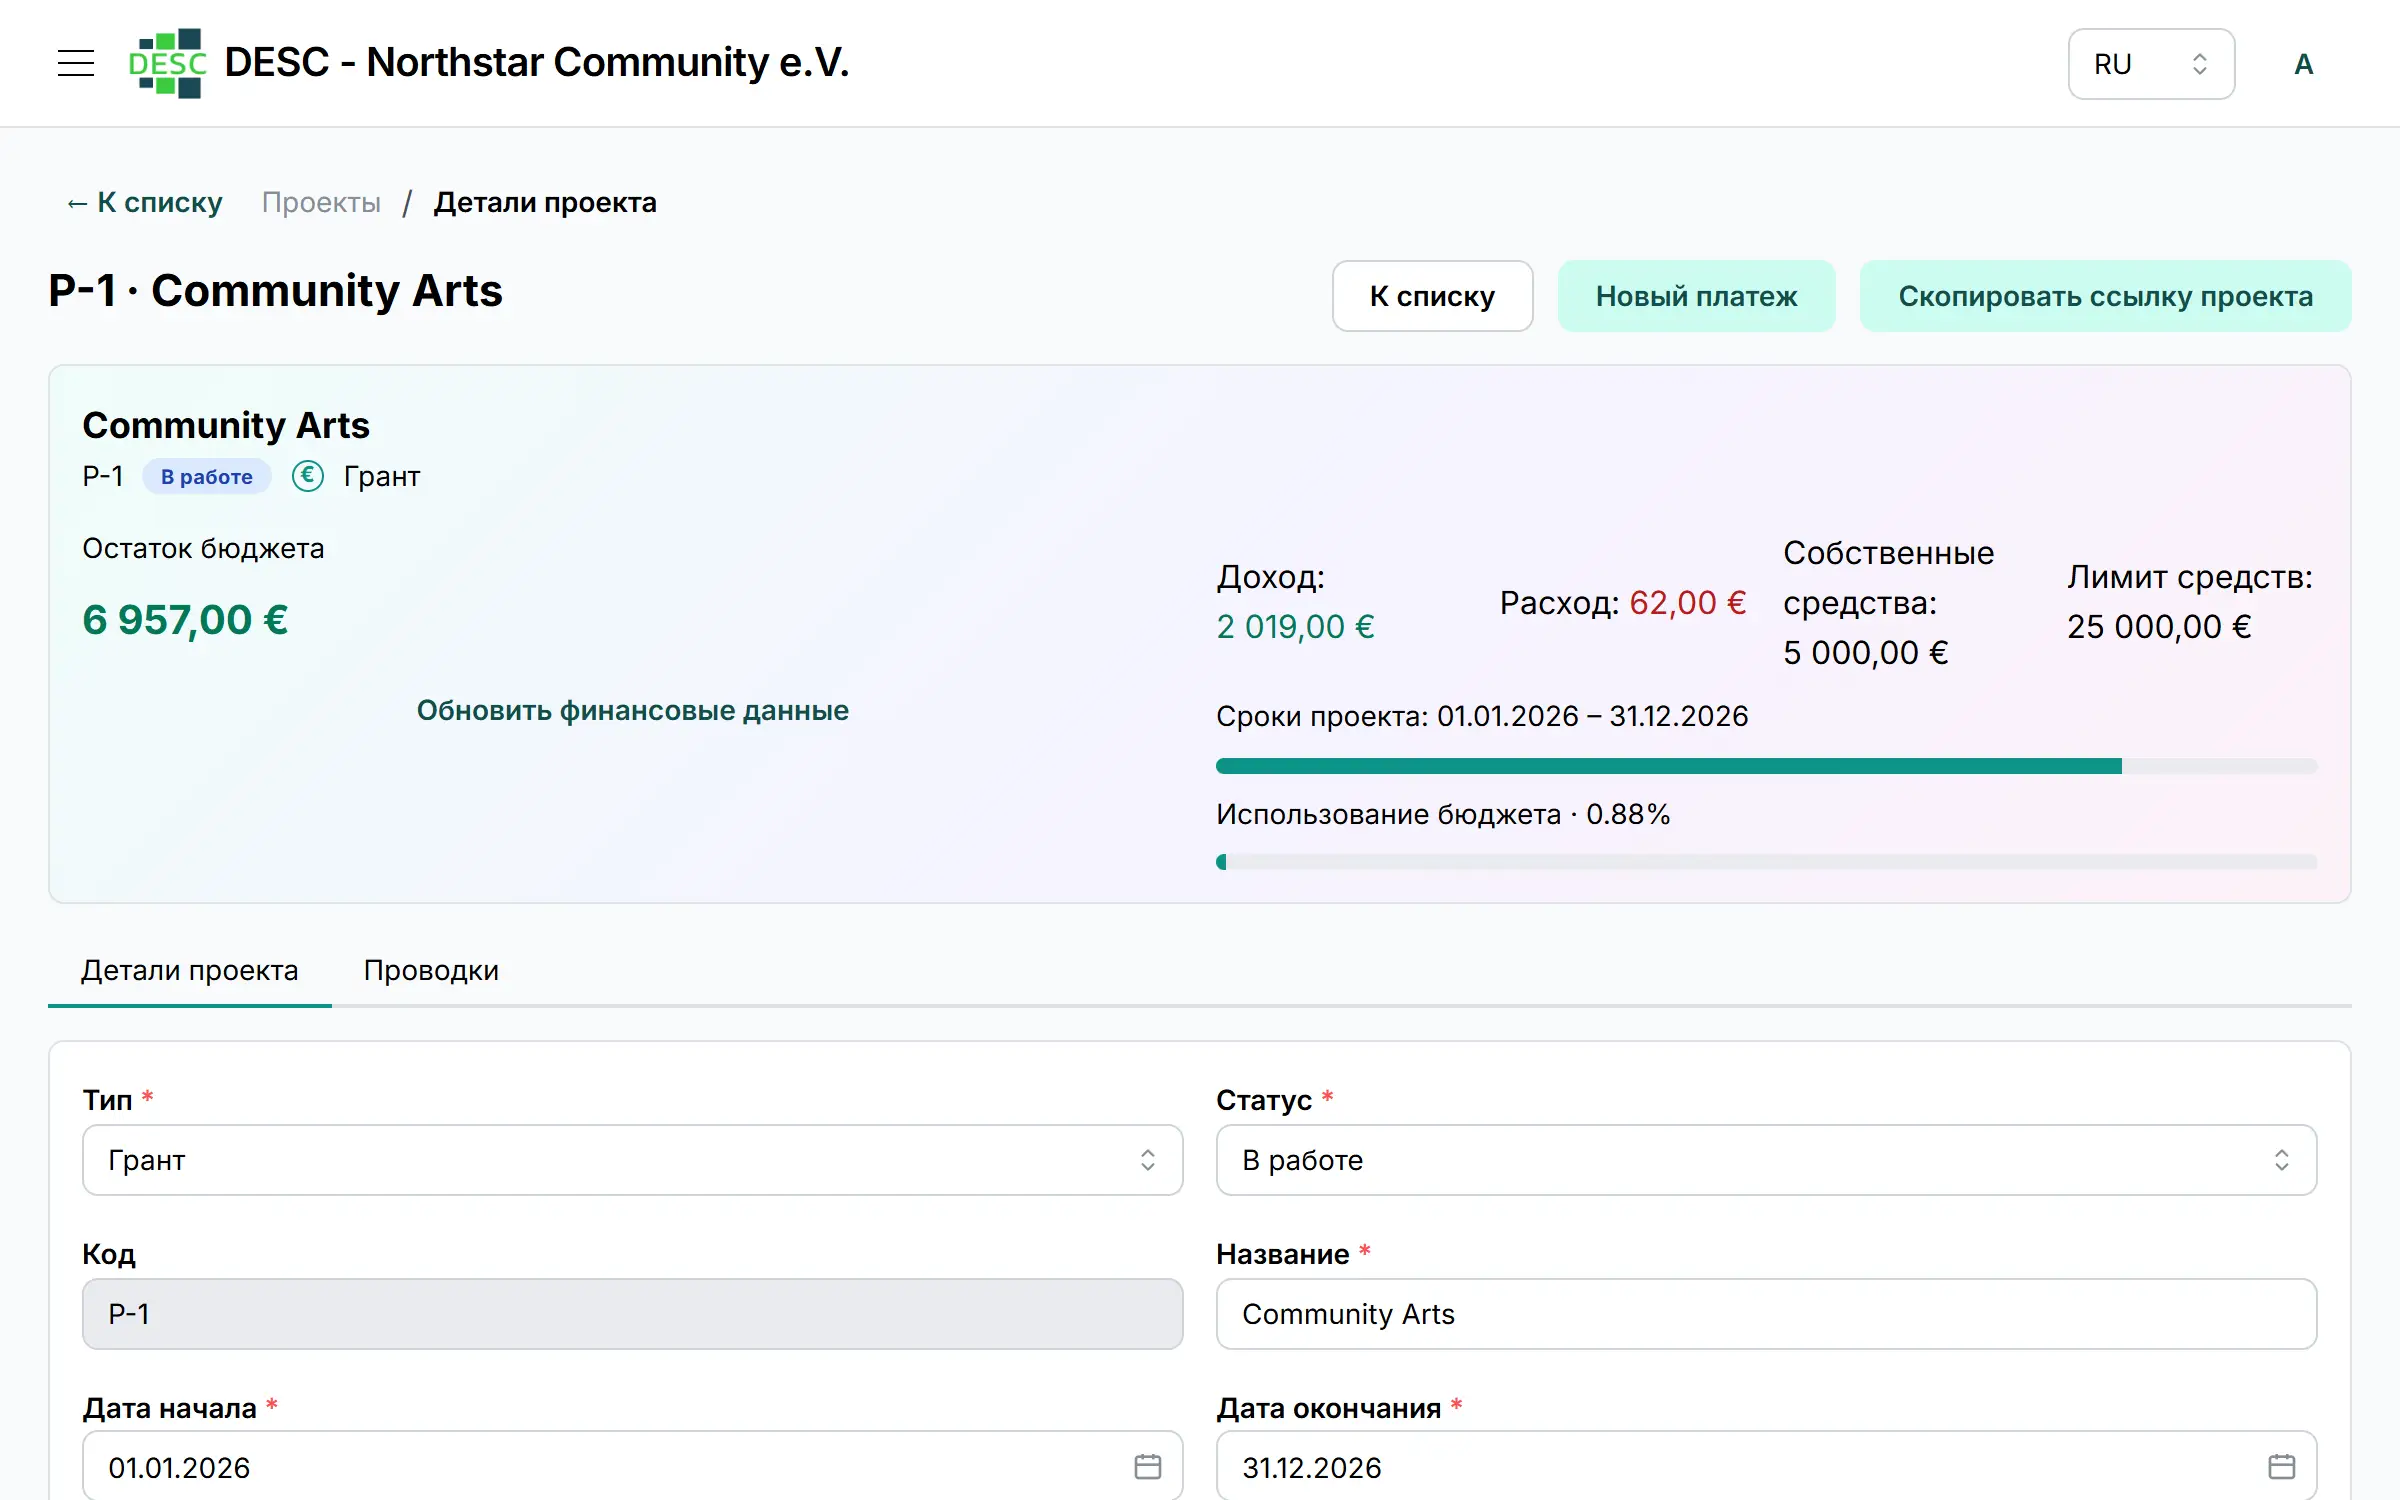Click the white 'К списку' button
This screenshot has width=2400, height=1500.
[1432, 296]
